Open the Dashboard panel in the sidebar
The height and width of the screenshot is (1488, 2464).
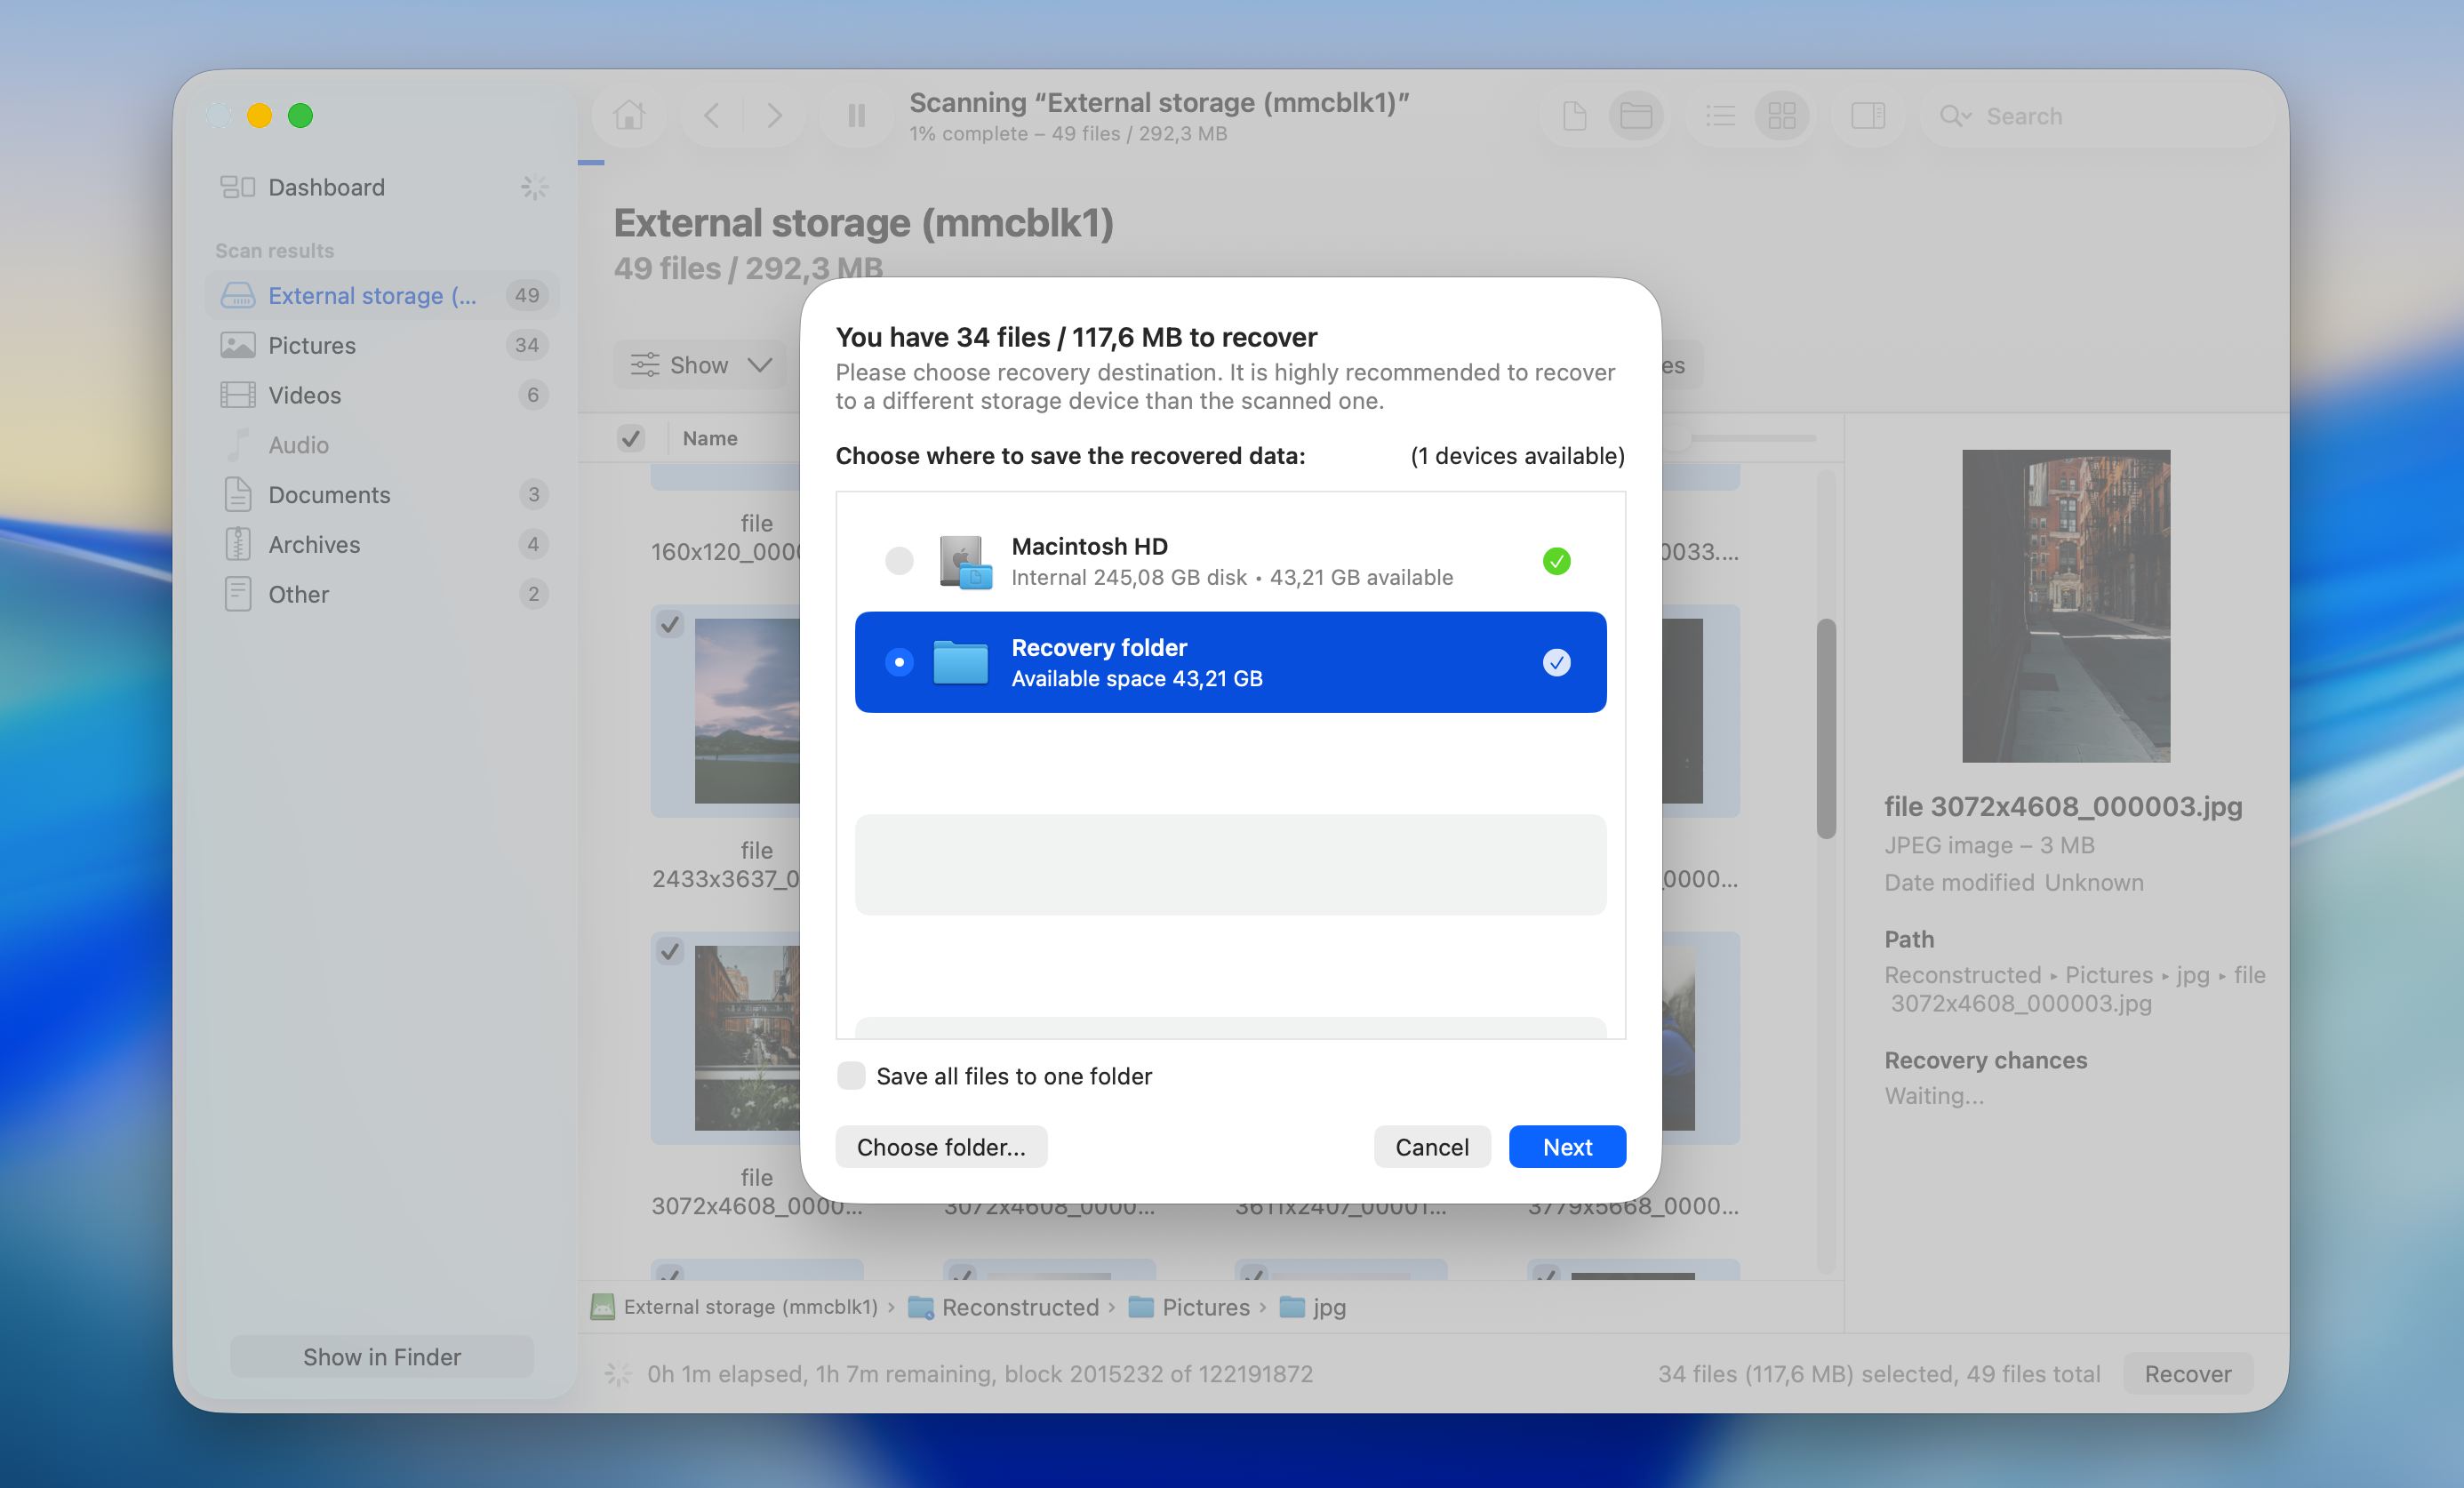[x=326, y=187]
